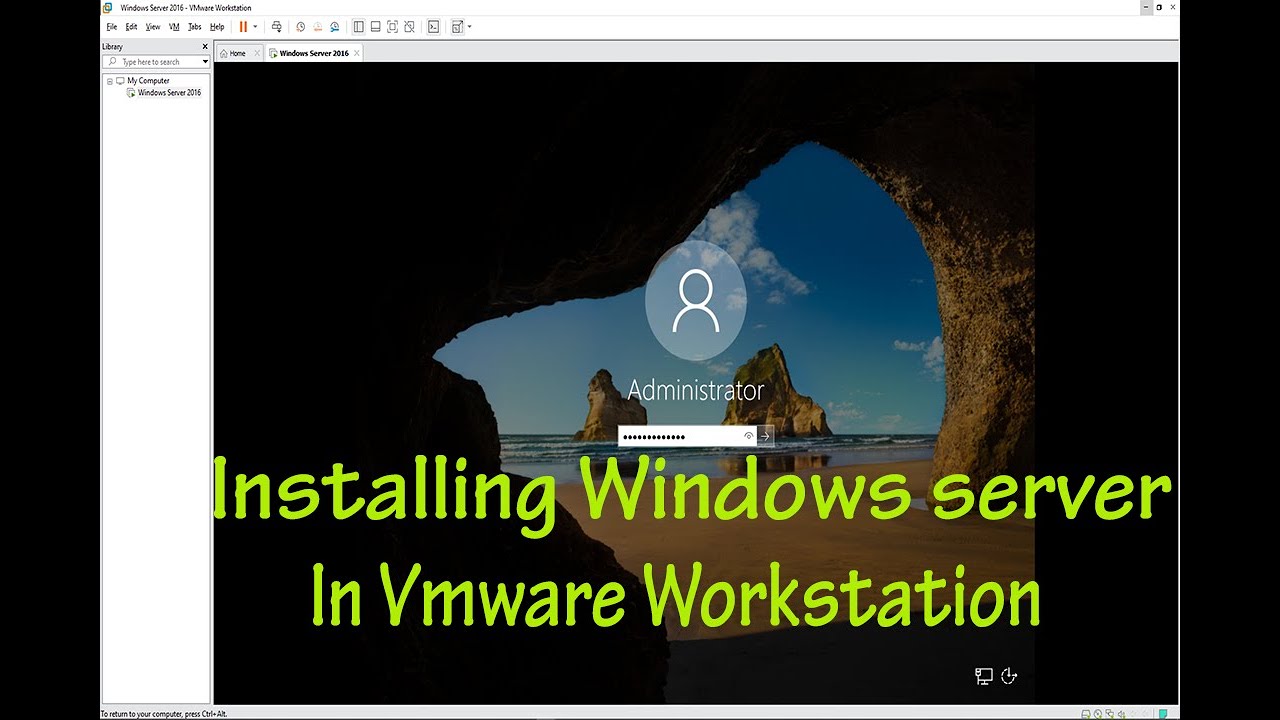
Task: Toggle password reveal eye icon
Action: point(749,436)
